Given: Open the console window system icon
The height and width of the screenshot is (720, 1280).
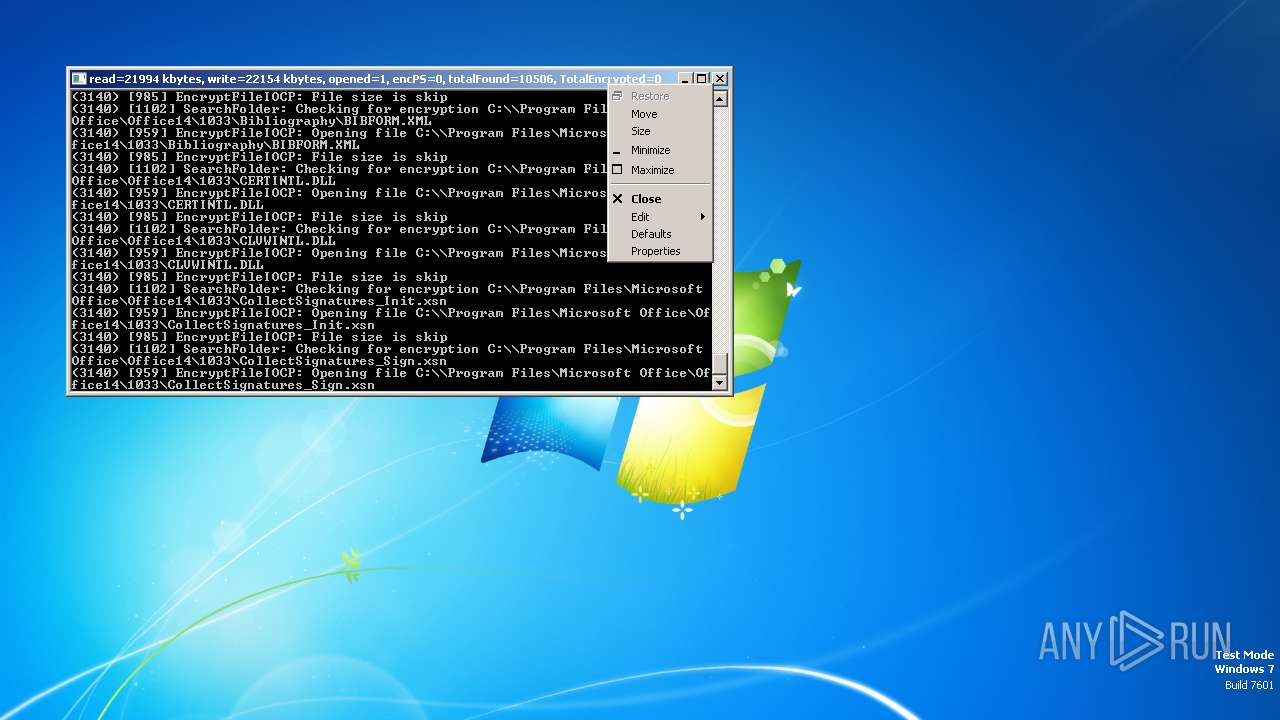Looking at the screenshot, I should click(x=79, y=78).
